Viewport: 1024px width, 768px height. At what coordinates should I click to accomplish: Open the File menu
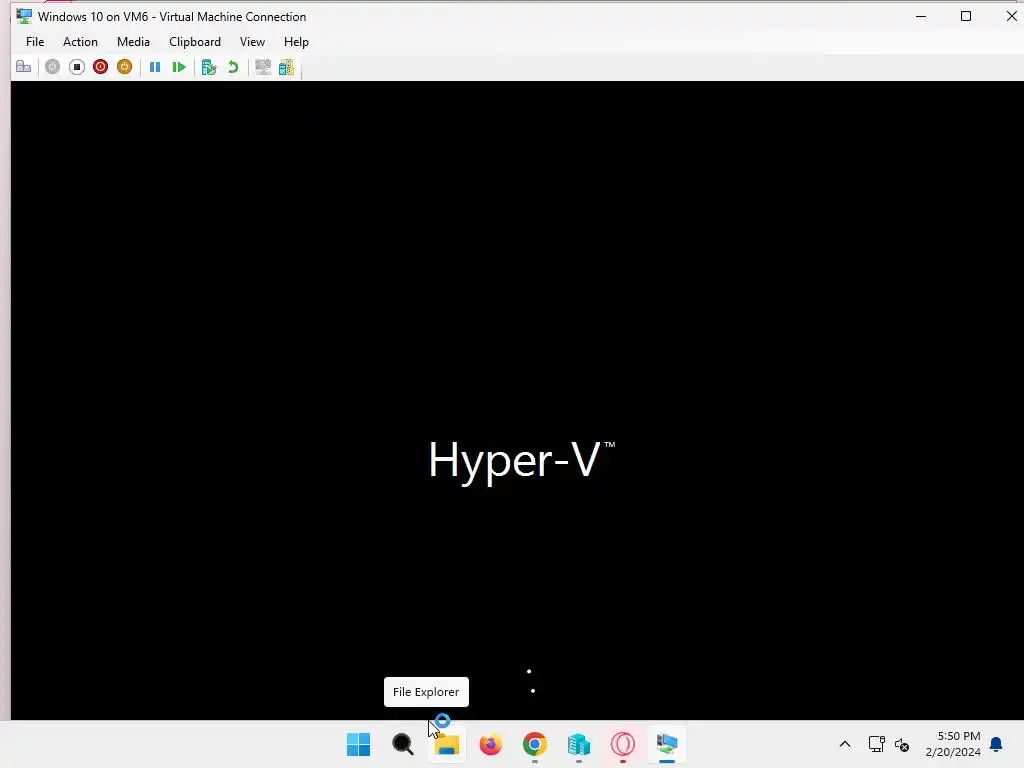(35, 42)
